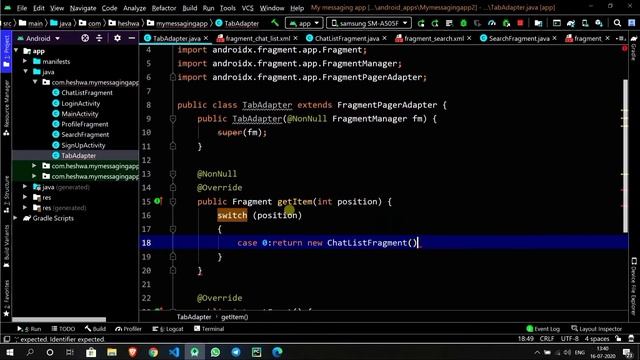
Task: Collapse the app module node
Action: pyautogui.click(x=16, y=51)
